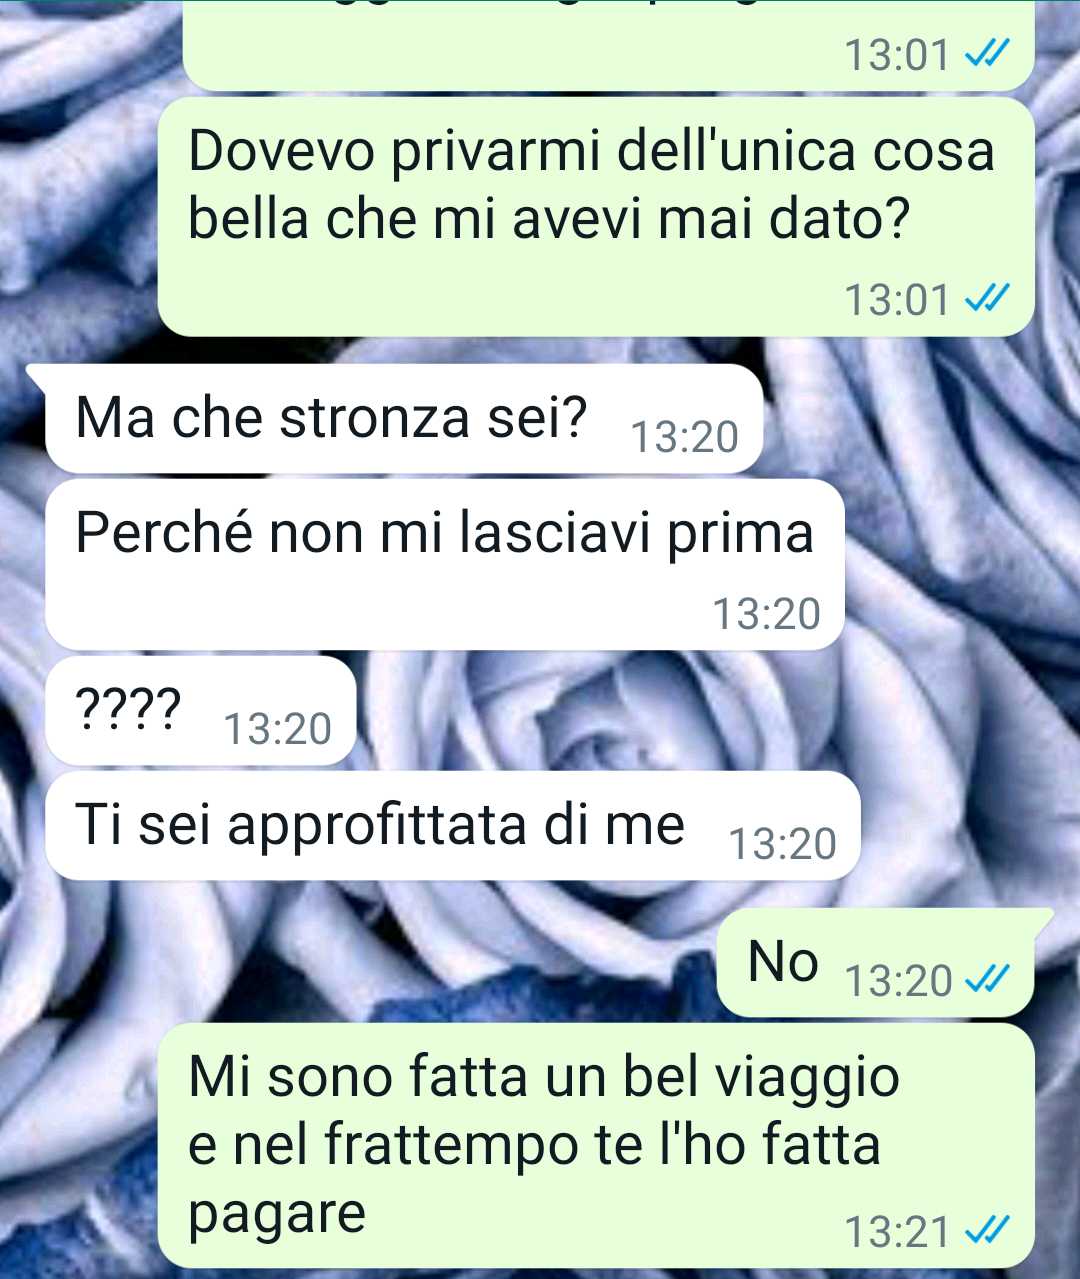Click double checkmarks beside 13:21 timestamp
This screenshot has height=1279, width=1080.
click(x=985, y=1231)
